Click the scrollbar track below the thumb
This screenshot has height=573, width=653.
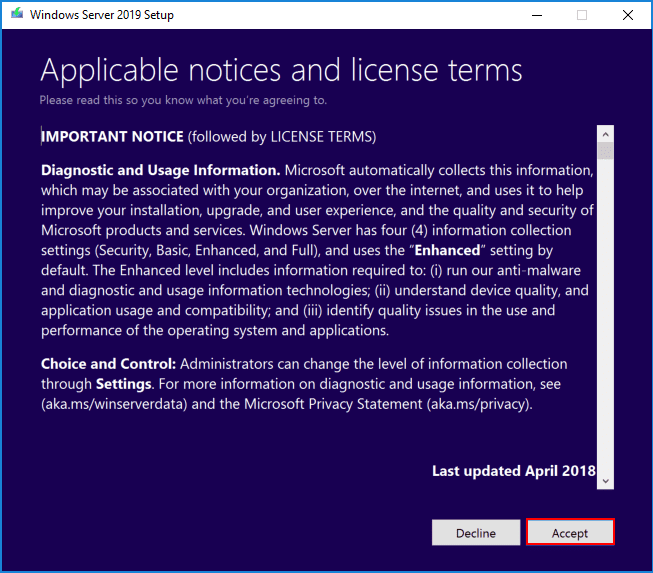pyautogui.click(x=606, y=316)
